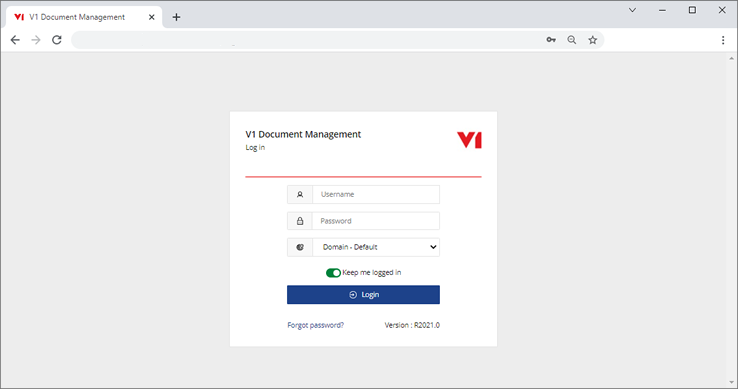Click the scrollbar up arrow

731,59
